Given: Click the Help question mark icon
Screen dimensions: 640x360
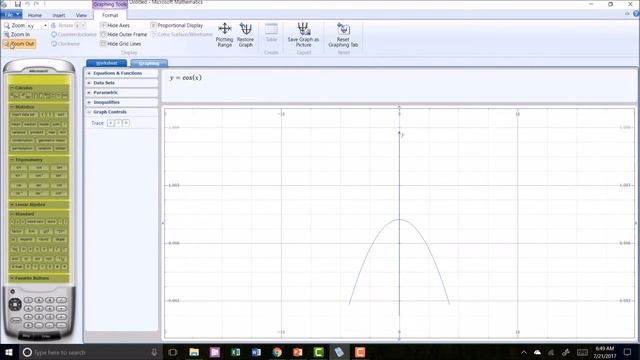Looking at the screenshot, I should tap(636, 14).
